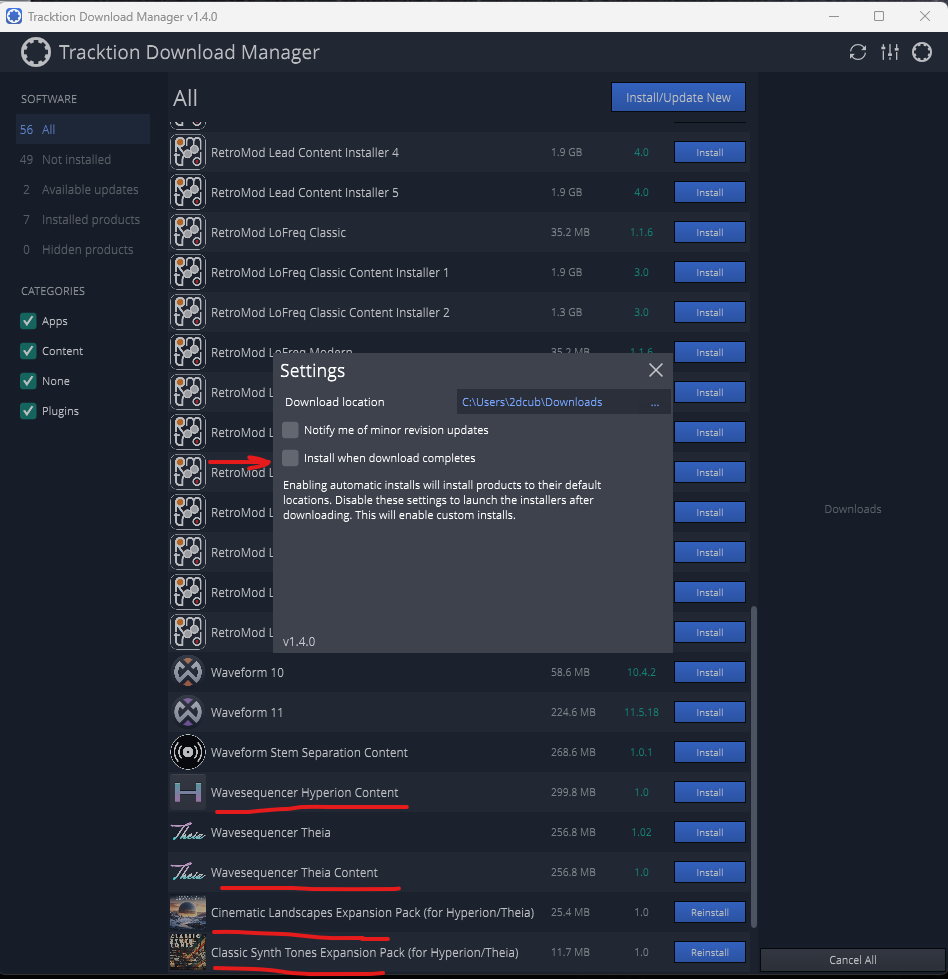Install Waveform 10

click(709, 672)
